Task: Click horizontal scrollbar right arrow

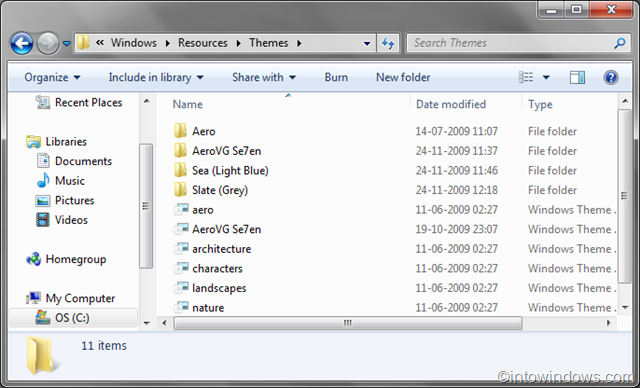Action: 609,323
